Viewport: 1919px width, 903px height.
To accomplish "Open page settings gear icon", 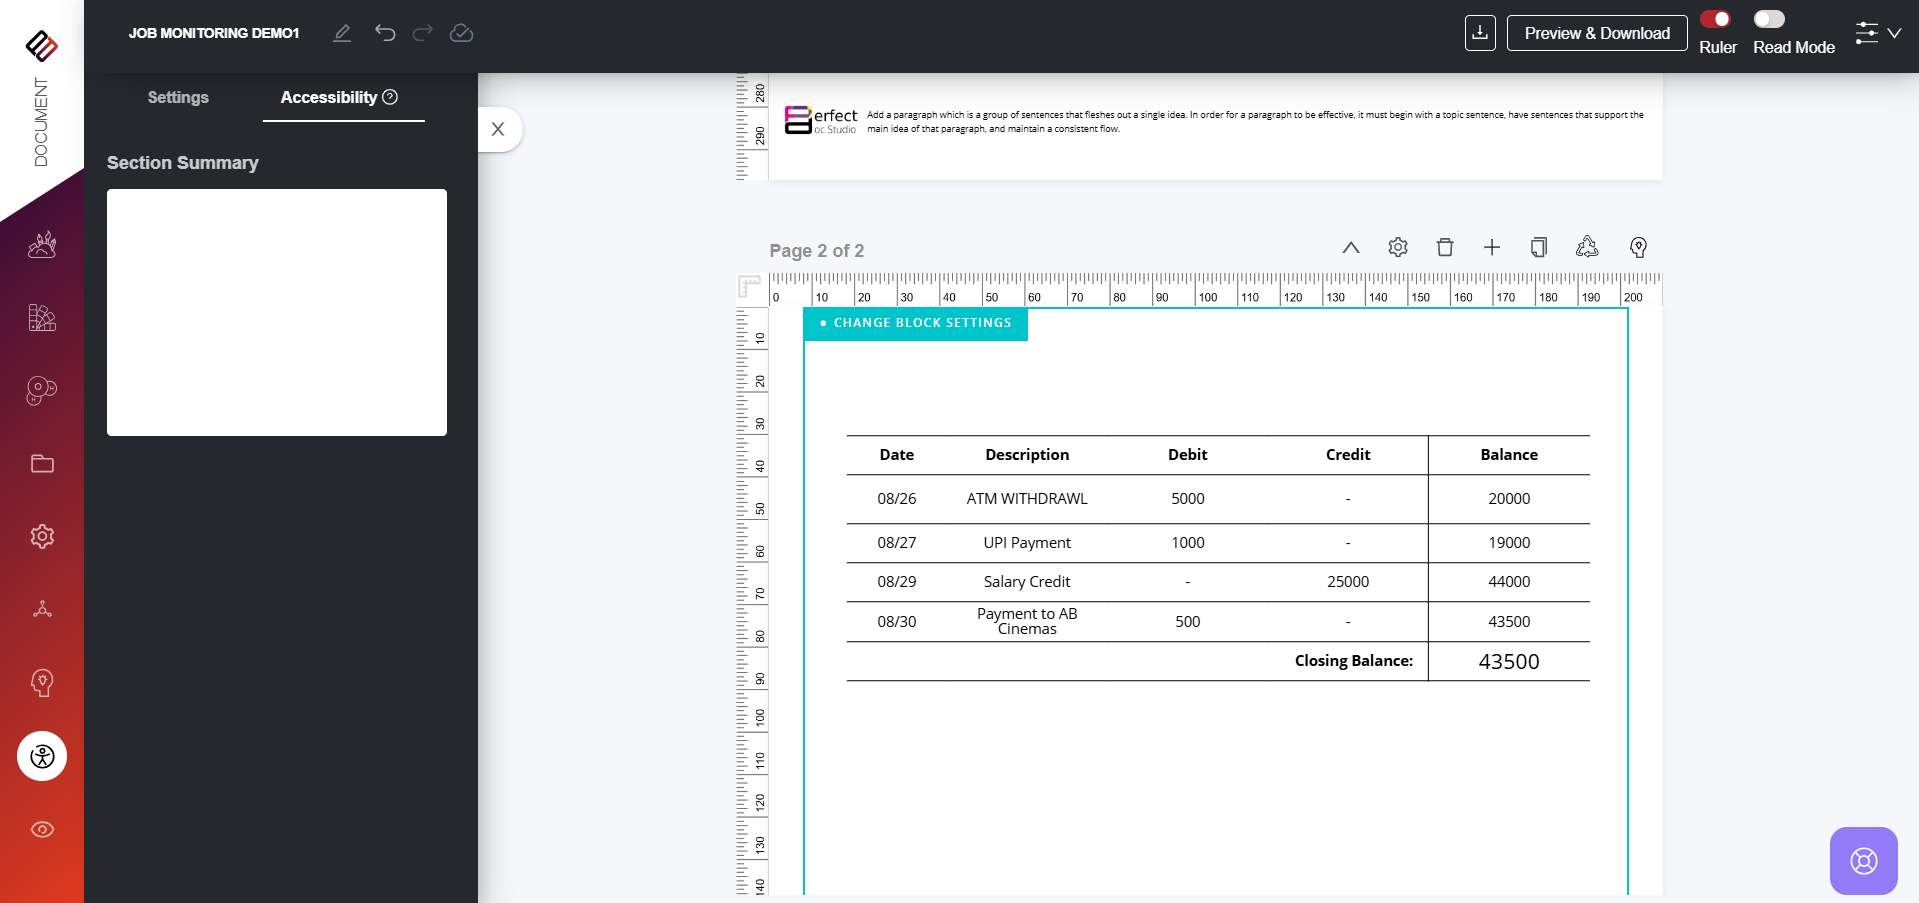I will click(1398, 247).
